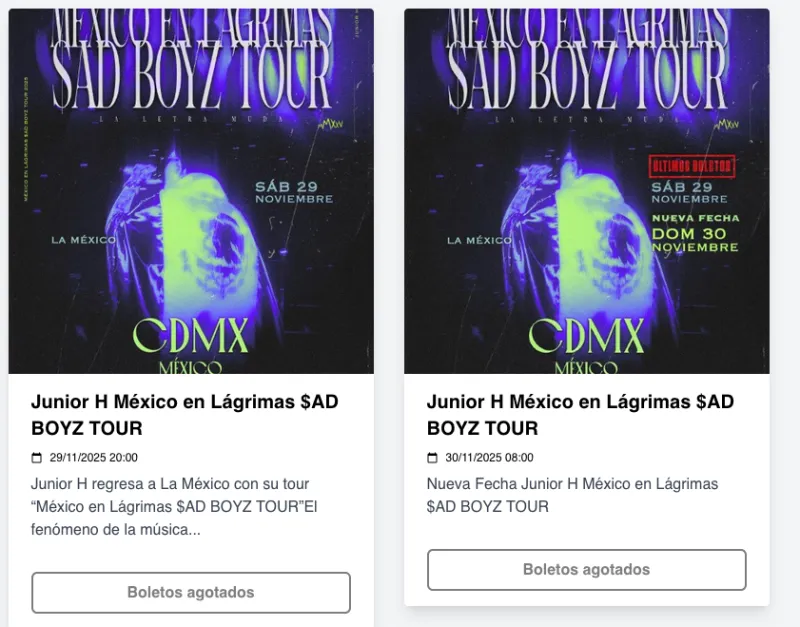This screenshot has height=627, width=800.
Task: Click the red Últimos Boletos badge on poster
Action: click(692, 166)
